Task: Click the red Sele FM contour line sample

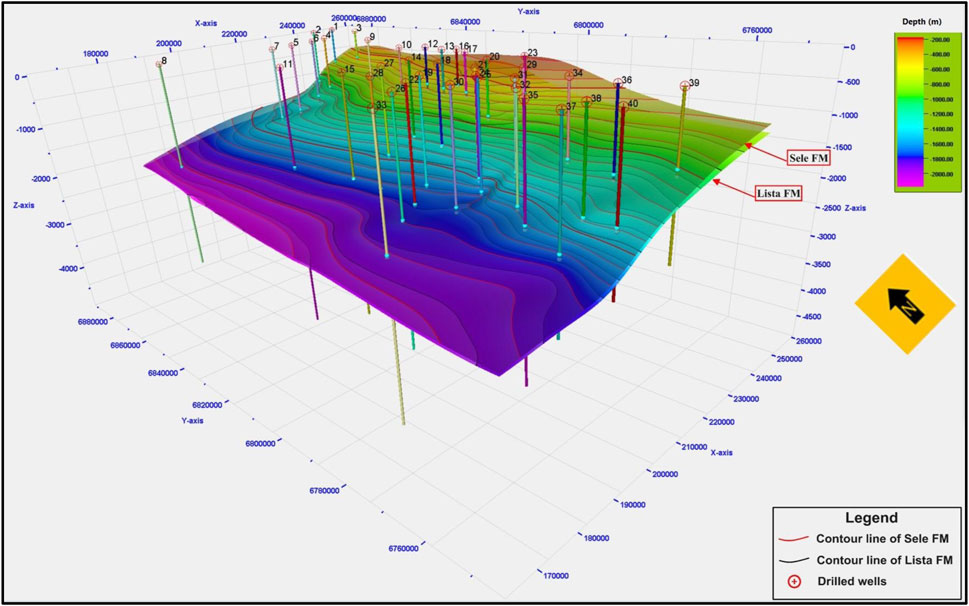Action: tap(794, 539)
